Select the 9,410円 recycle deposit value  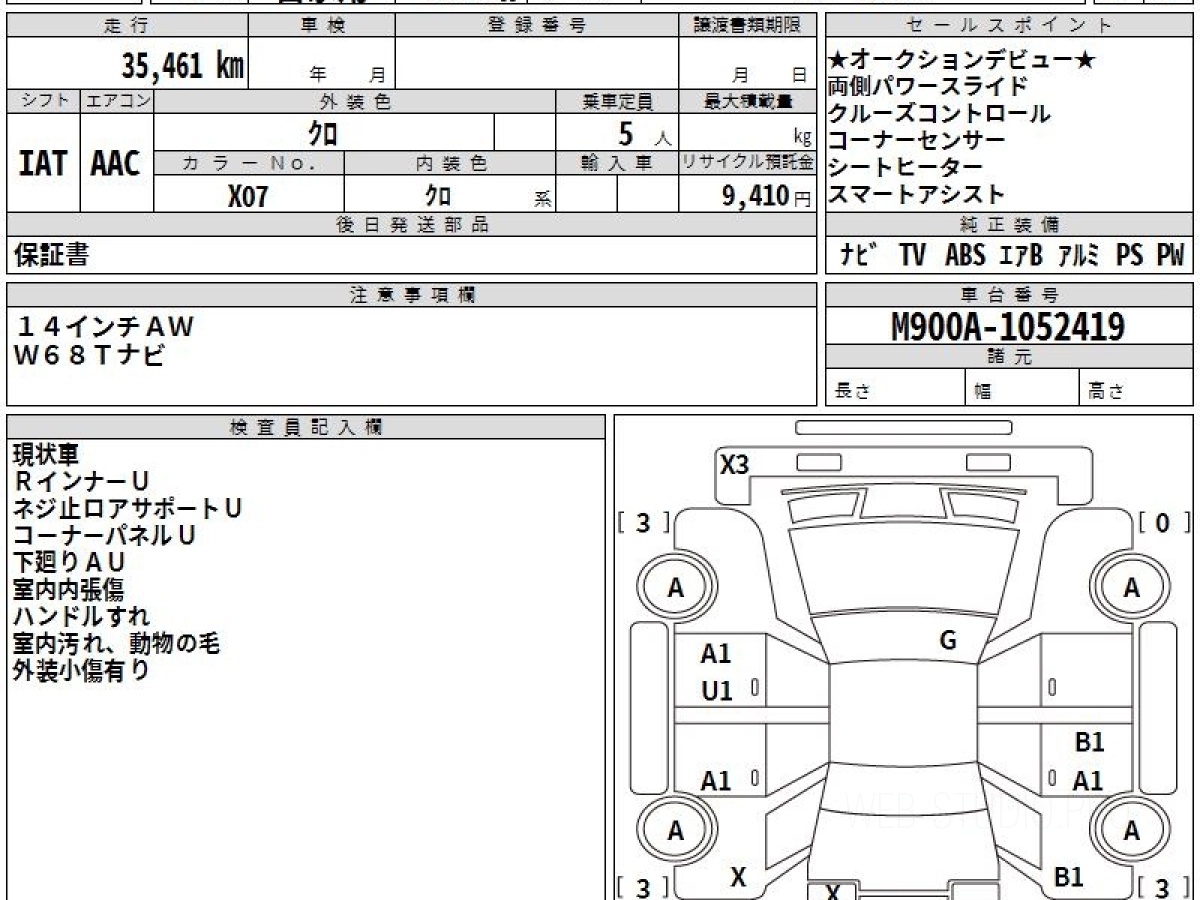tap(766, 196)
